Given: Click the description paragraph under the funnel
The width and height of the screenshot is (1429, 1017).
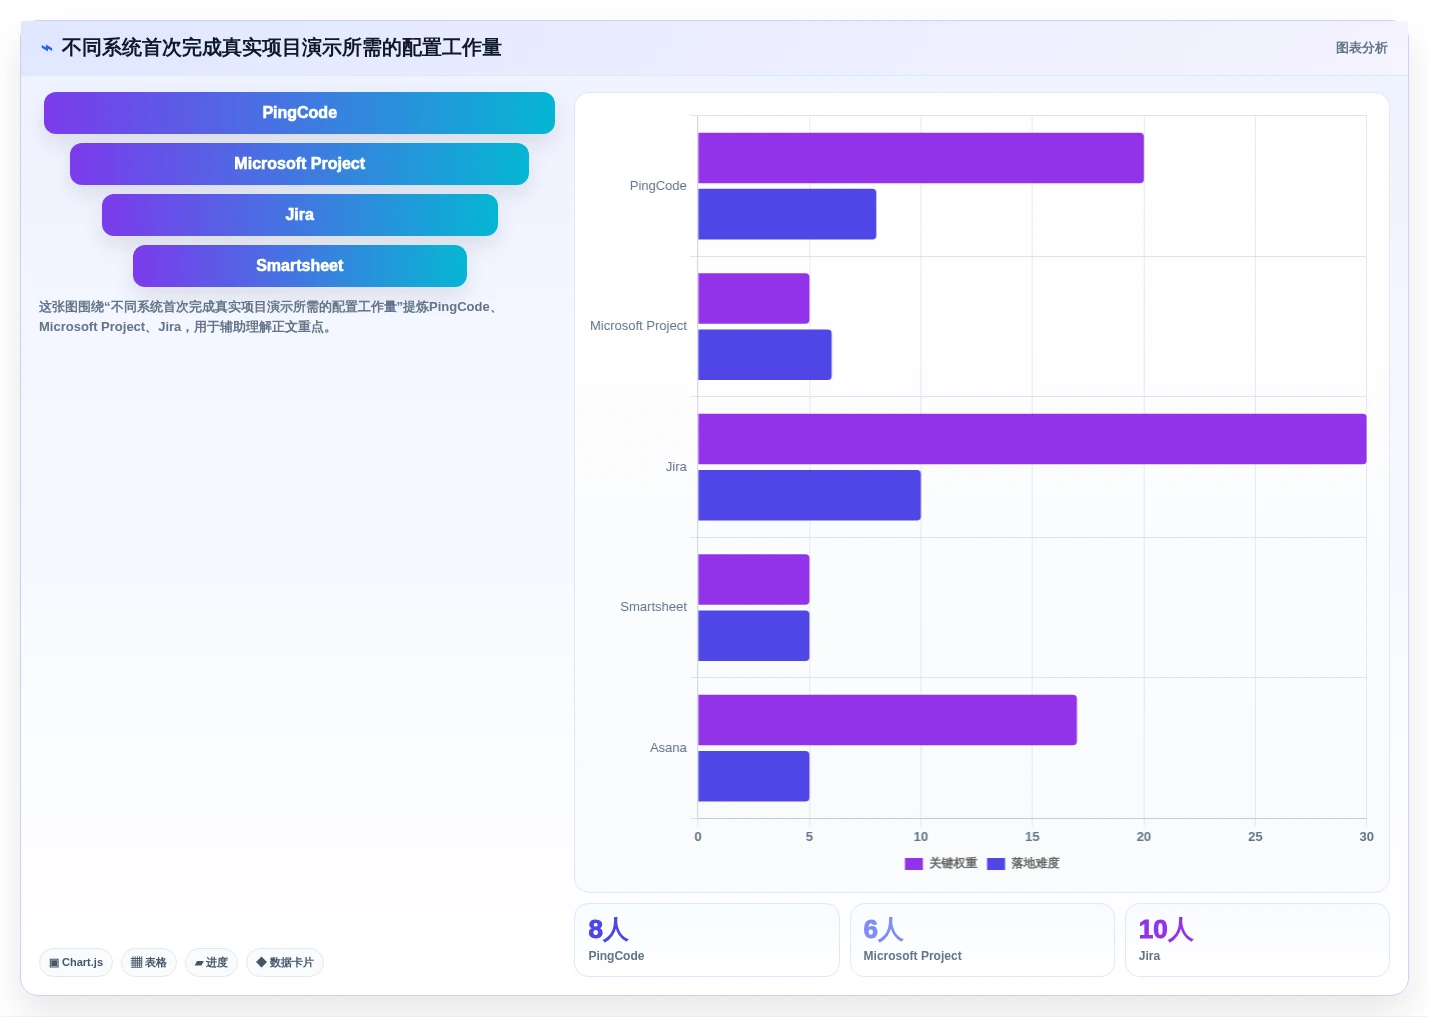Looking at the screenshot, I should tap(270, 317).
